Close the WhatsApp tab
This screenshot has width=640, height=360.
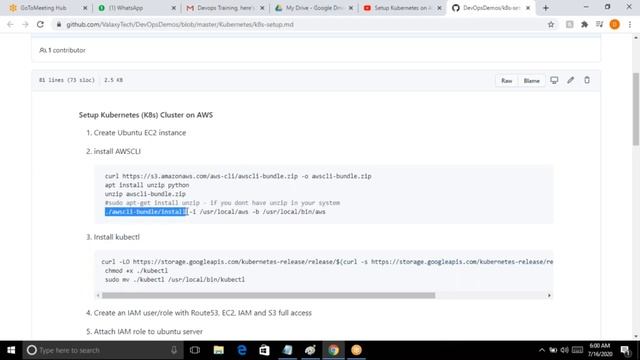click(173, 8)
